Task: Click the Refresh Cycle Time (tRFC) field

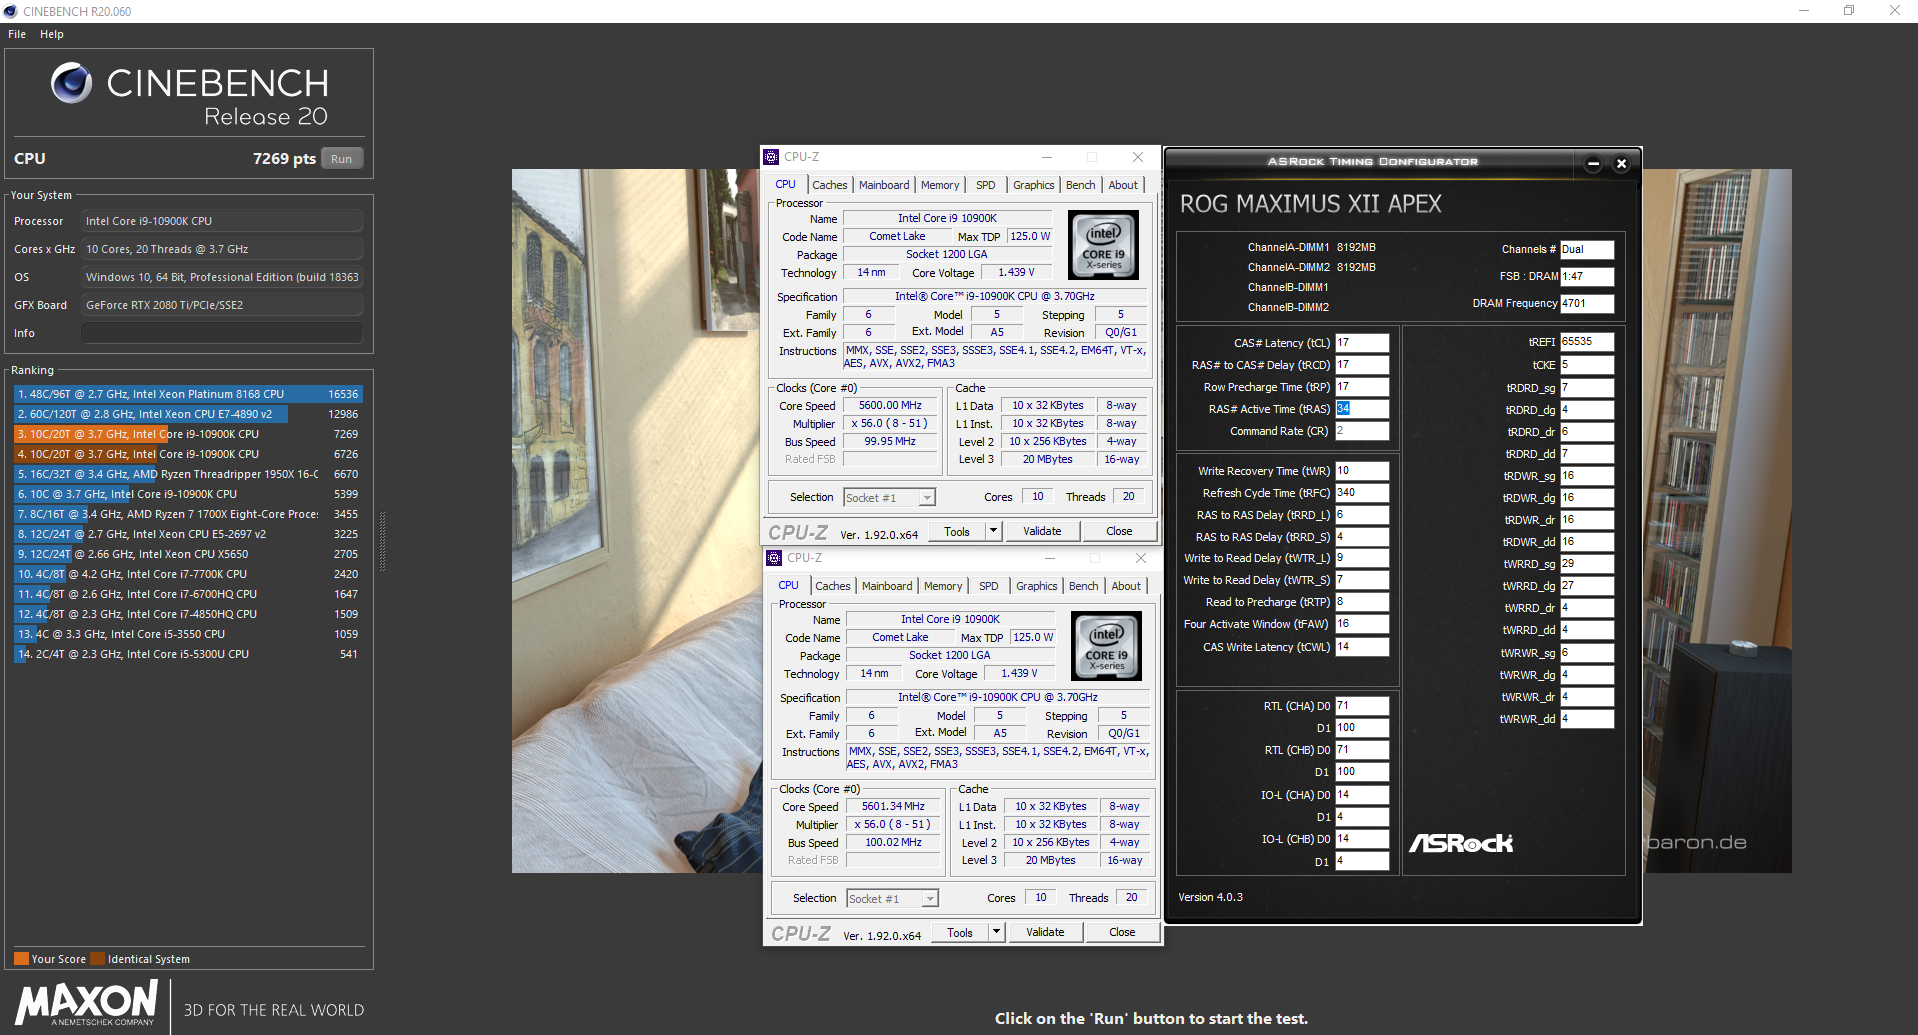Action: 1362,493
